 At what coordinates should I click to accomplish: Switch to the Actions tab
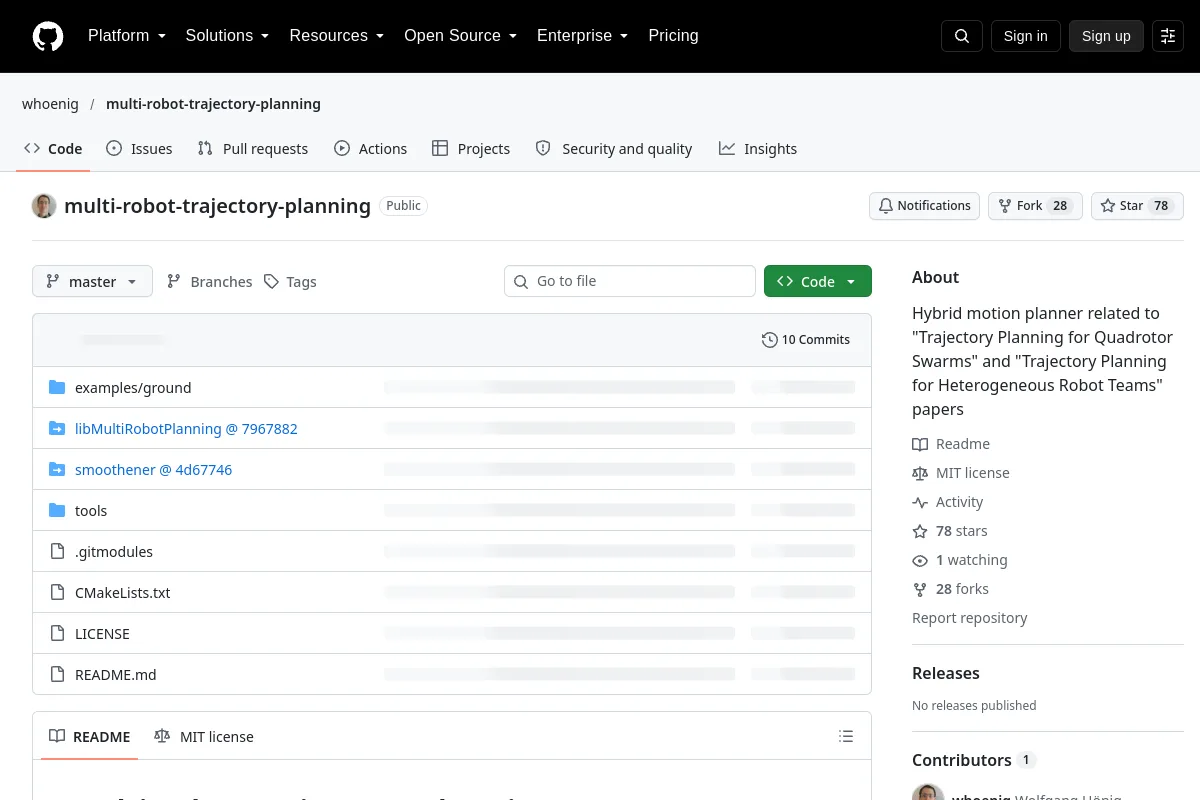point(370,149)
